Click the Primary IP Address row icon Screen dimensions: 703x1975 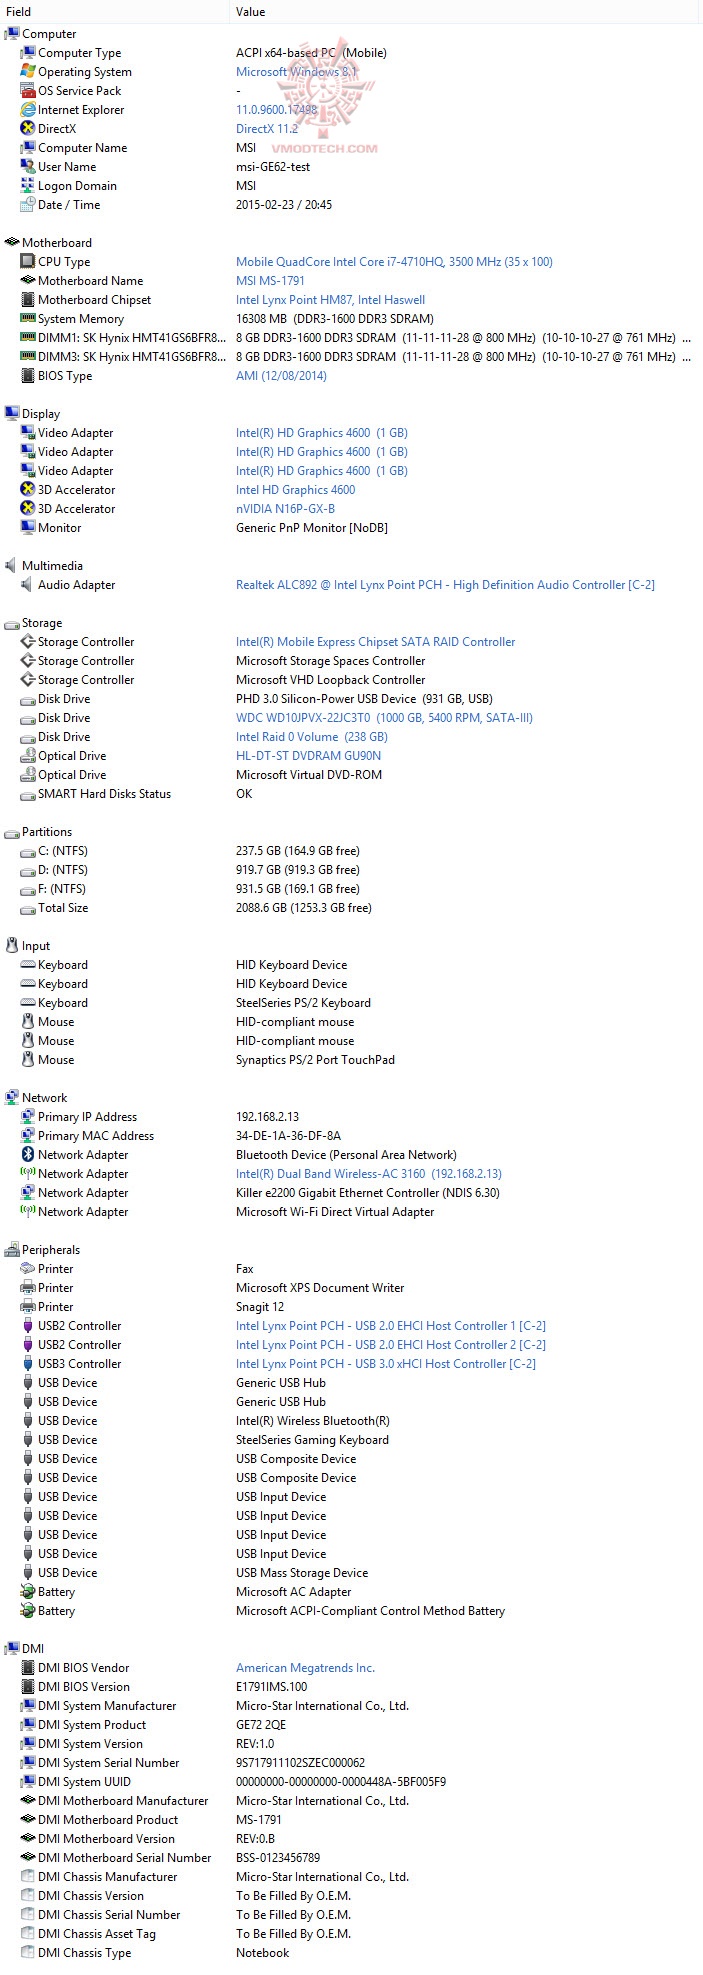point(28,1117)
